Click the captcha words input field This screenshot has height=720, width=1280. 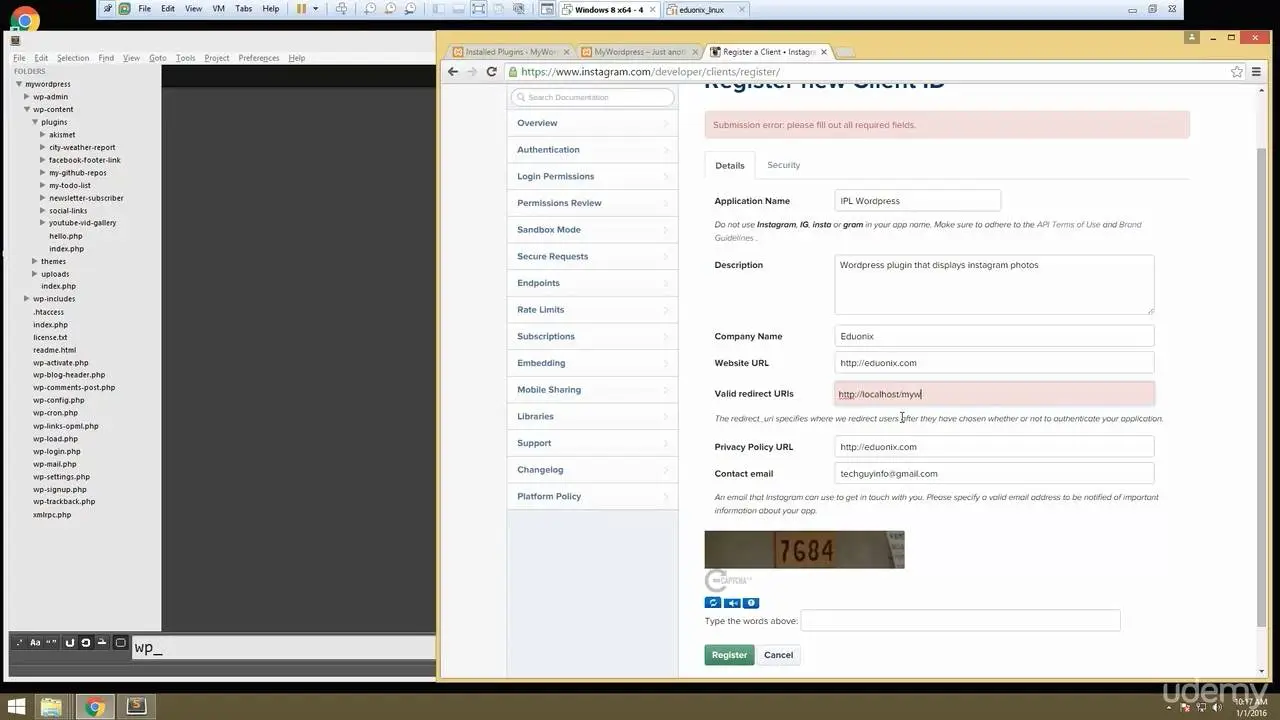click(x=960, y=620)
